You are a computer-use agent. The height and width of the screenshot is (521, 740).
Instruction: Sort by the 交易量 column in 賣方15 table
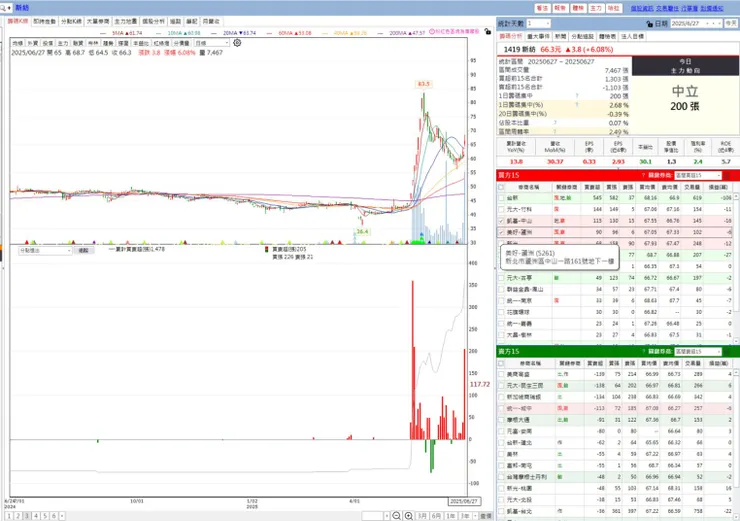(x=692, y=363)
